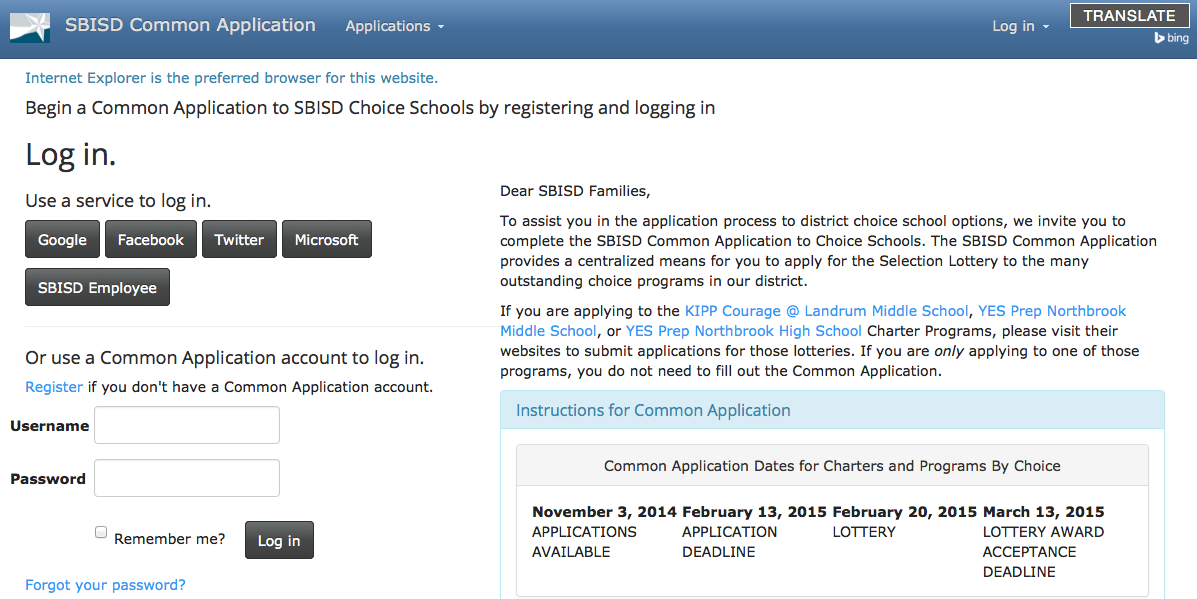
Task: Open the Applications dropdown menu
Action: [x=395, y=26]
